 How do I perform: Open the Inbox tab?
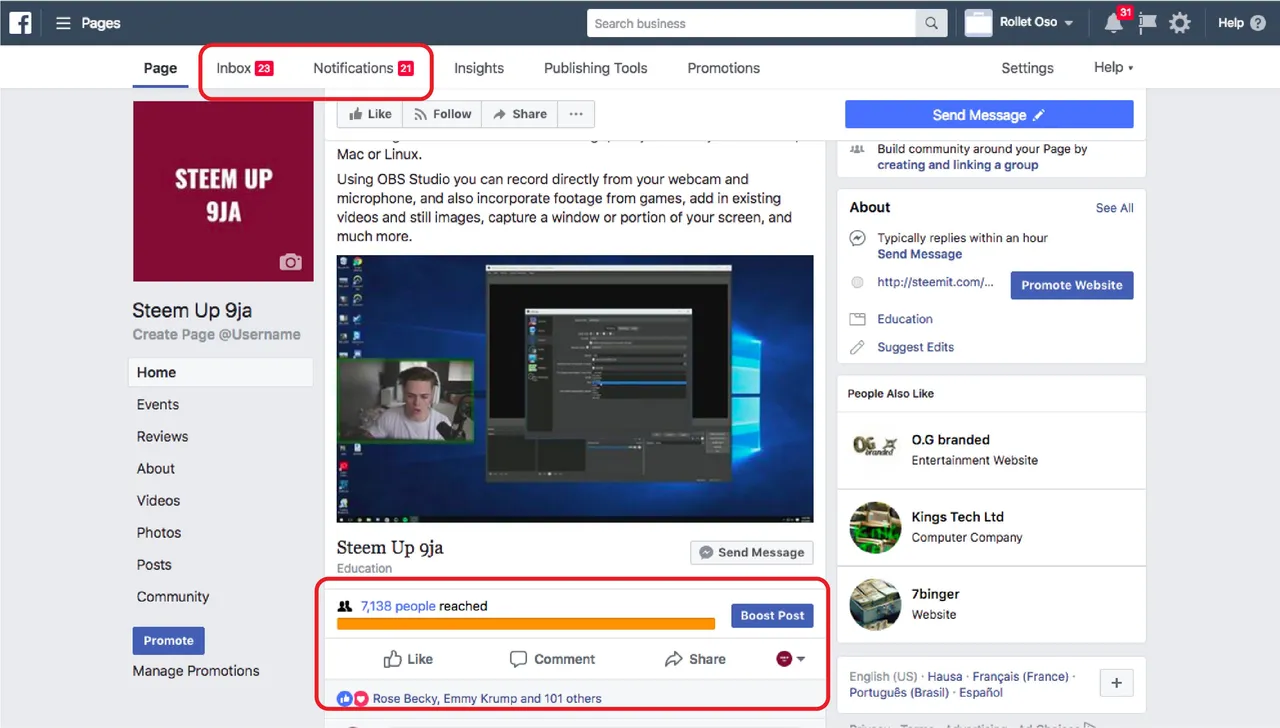tap(245, 68)
